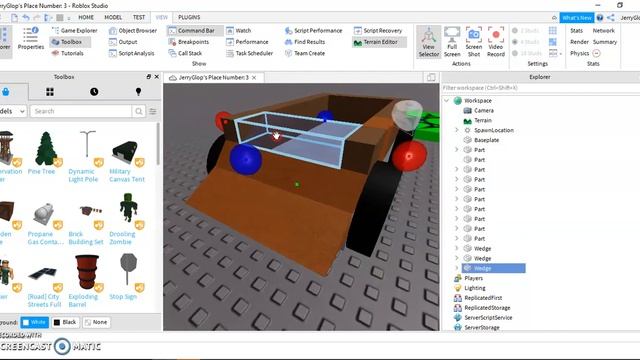Open the Watch window
640x360 pixels.
[238, 31]
